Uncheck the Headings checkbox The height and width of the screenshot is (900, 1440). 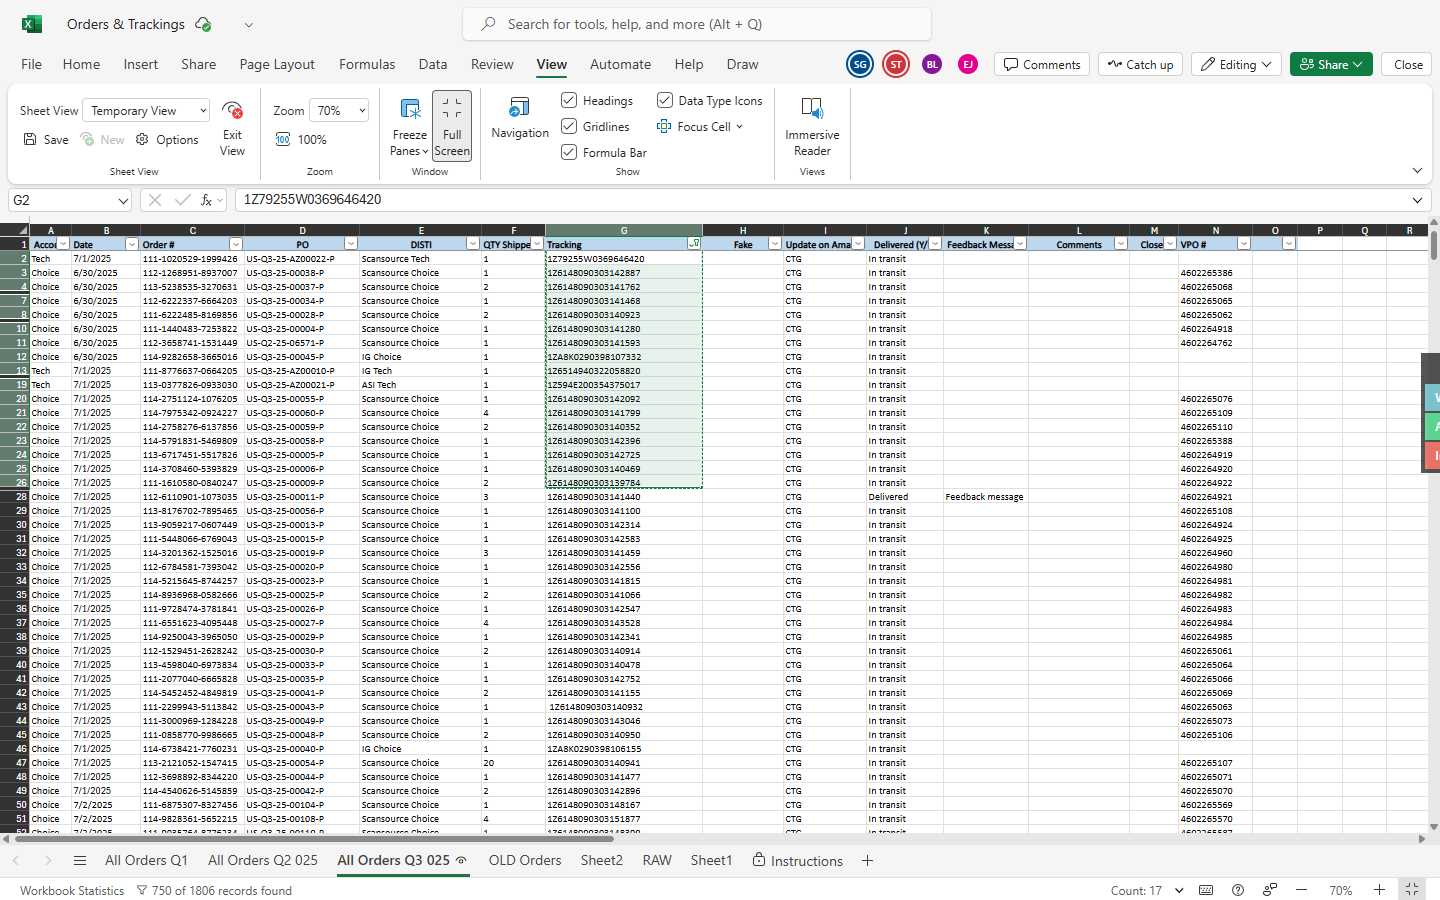point(569,100)
